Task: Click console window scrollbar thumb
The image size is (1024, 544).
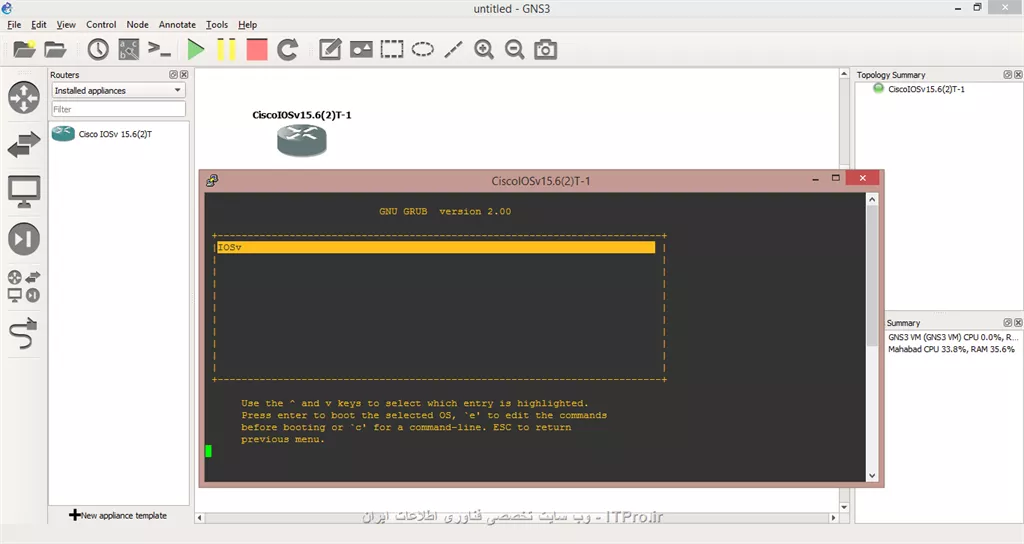Action: pyautogui.click(x=872, y=276)
